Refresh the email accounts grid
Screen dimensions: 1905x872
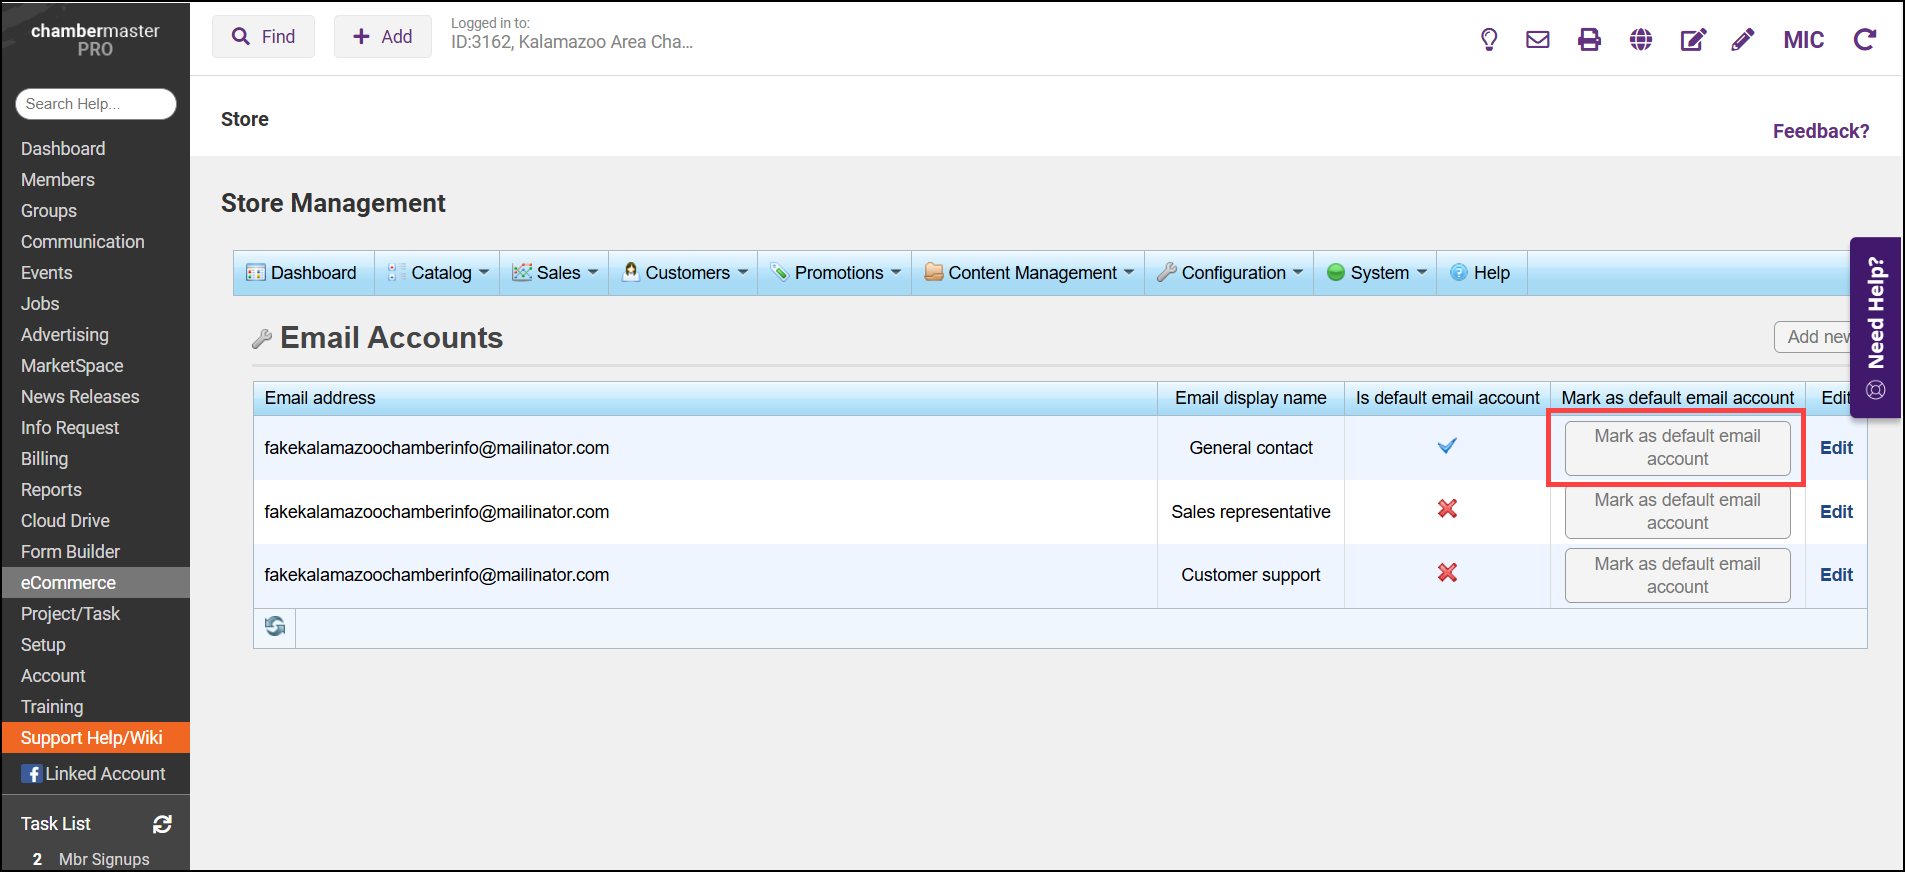coord(275,627)
